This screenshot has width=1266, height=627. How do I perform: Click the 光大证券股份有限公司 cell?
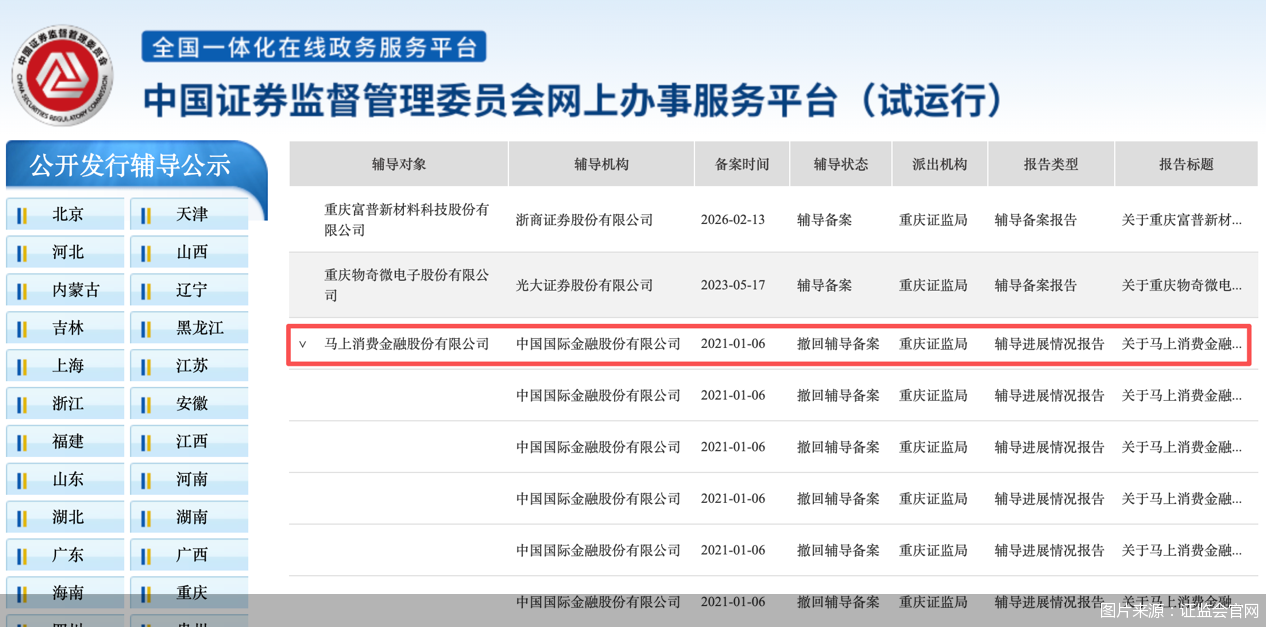pyautogui.click(x=584, y=285)
